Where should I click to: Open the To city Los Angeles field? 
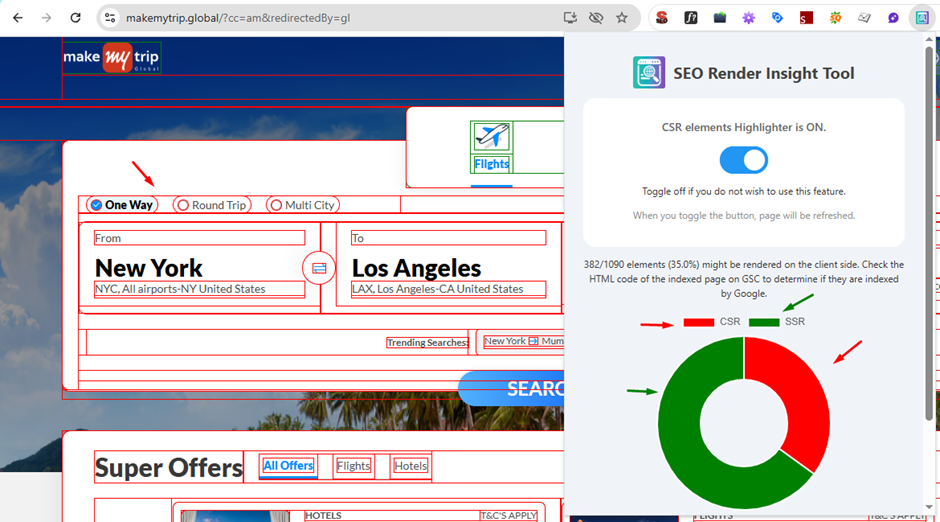(448, 267)
